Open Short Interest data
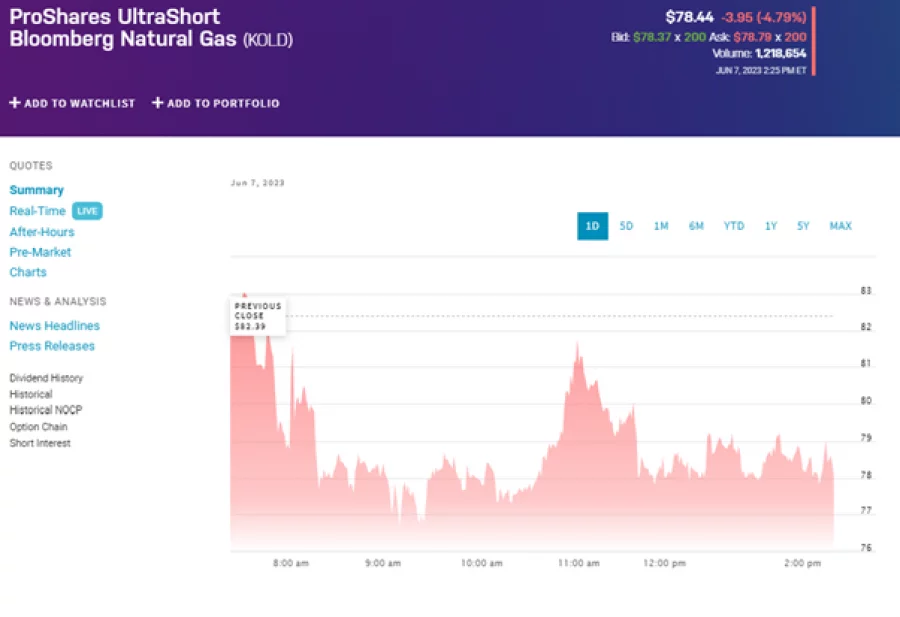Image resolution: width=900 pixels, height=617 pixels. 40,443
